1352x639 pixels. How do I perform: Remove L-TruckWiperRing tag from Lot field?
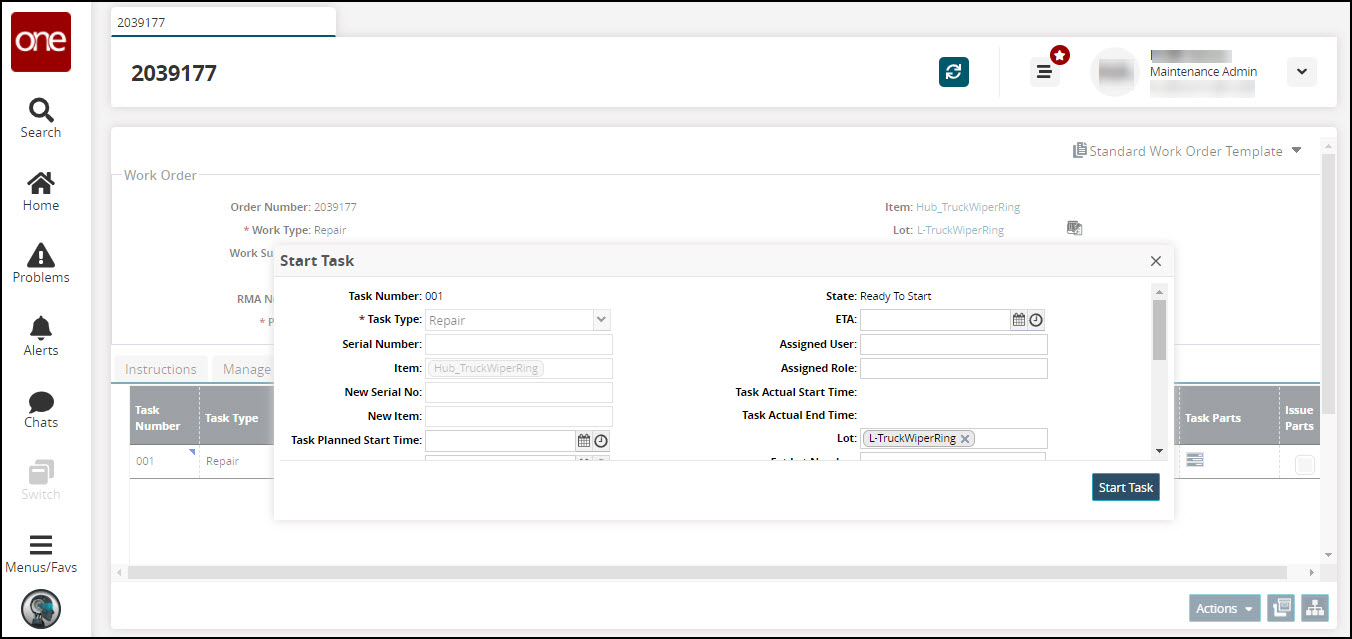965,439
